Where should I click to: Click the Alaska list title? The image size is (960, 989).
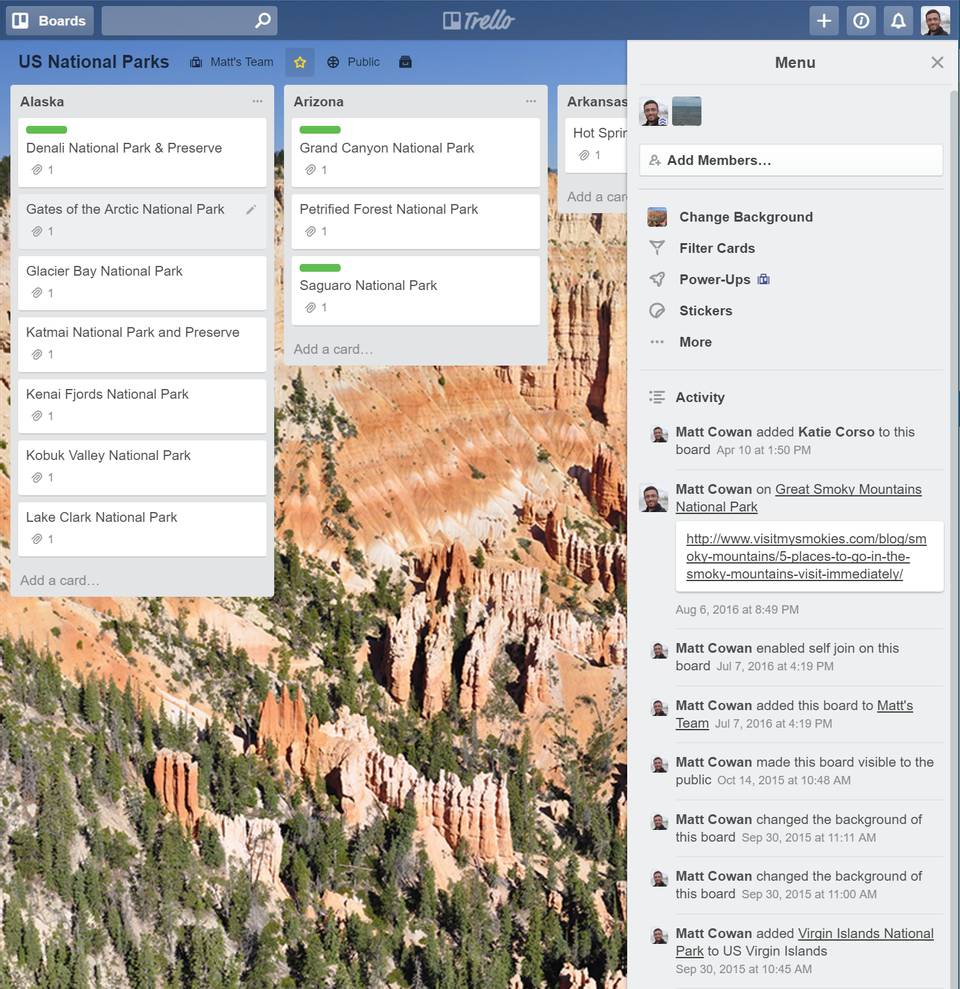[42, 102]
